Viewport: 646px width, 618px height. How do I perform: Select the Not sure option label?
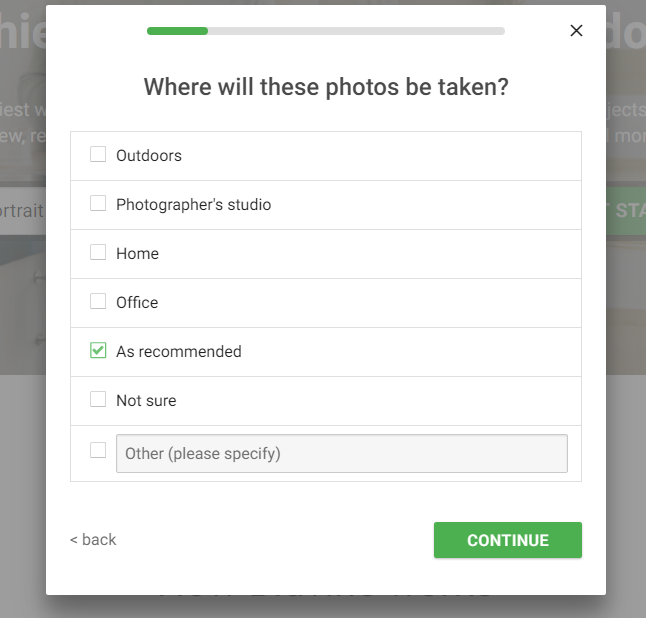coord(146,401)
